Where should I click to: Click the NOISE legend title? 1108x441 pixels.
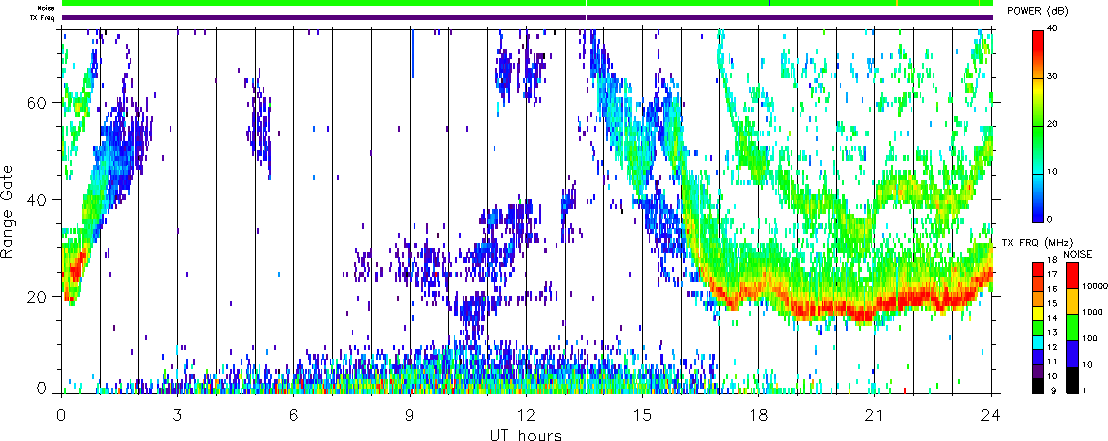1078,253
